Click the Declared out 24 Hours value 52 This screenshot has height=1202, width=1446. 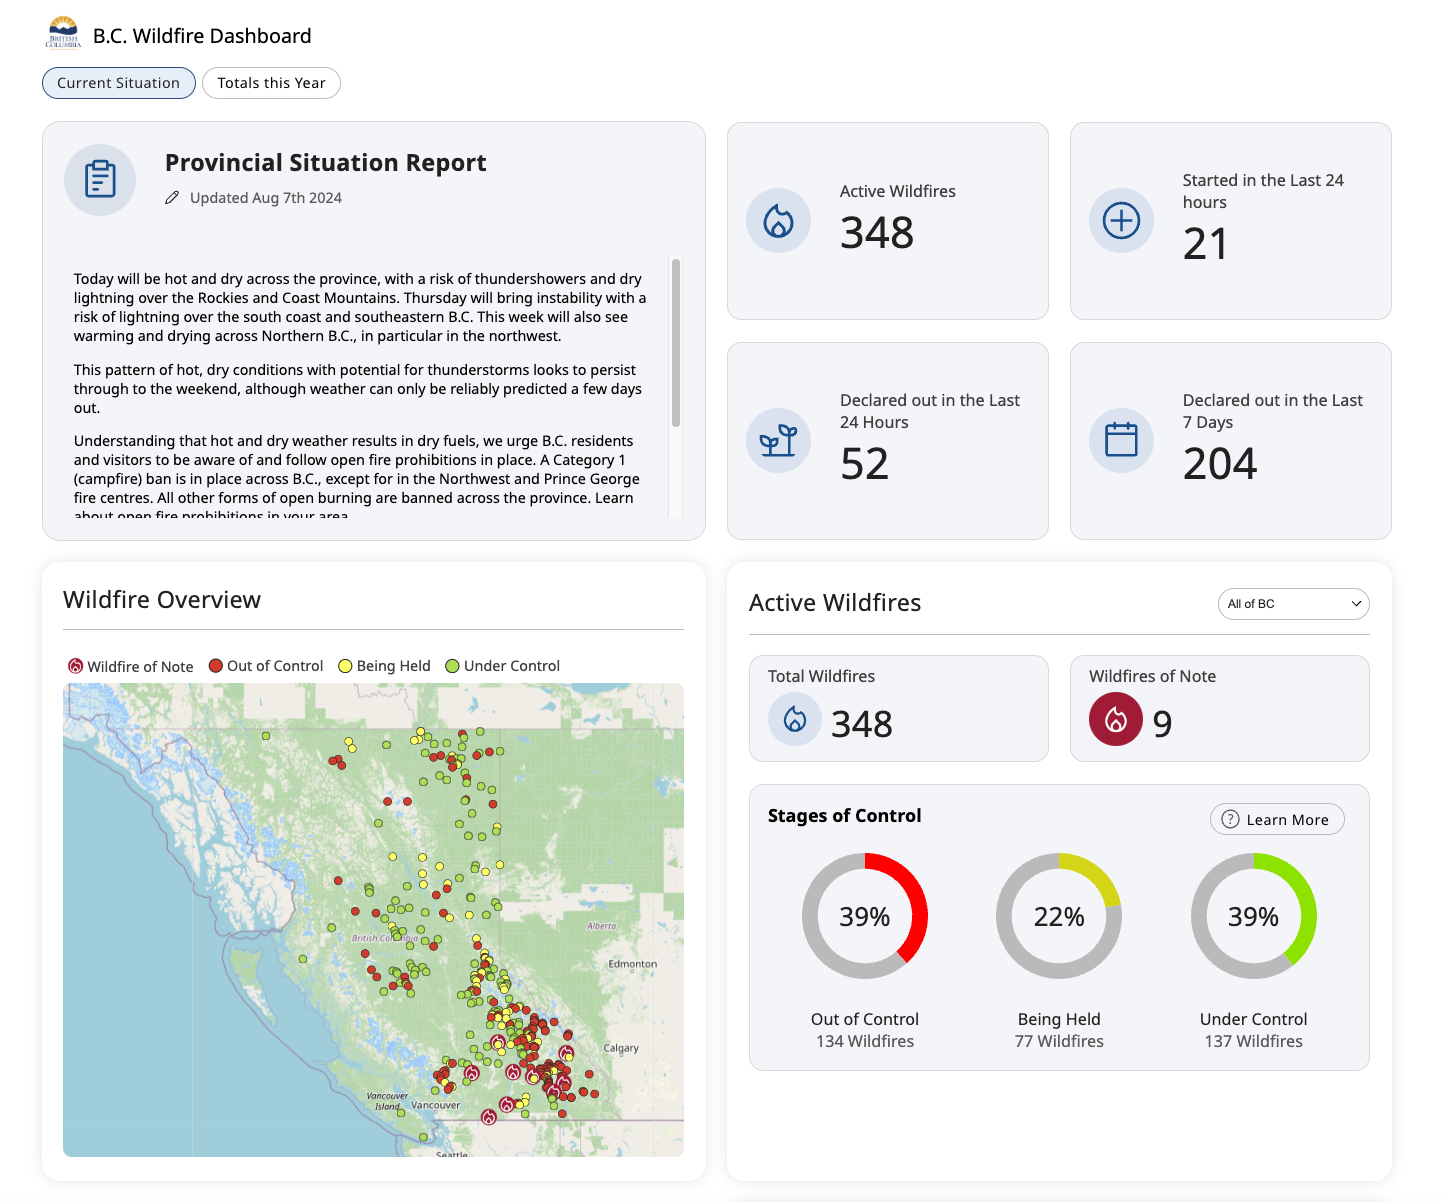pyautogui.click(x=865, y=464)
